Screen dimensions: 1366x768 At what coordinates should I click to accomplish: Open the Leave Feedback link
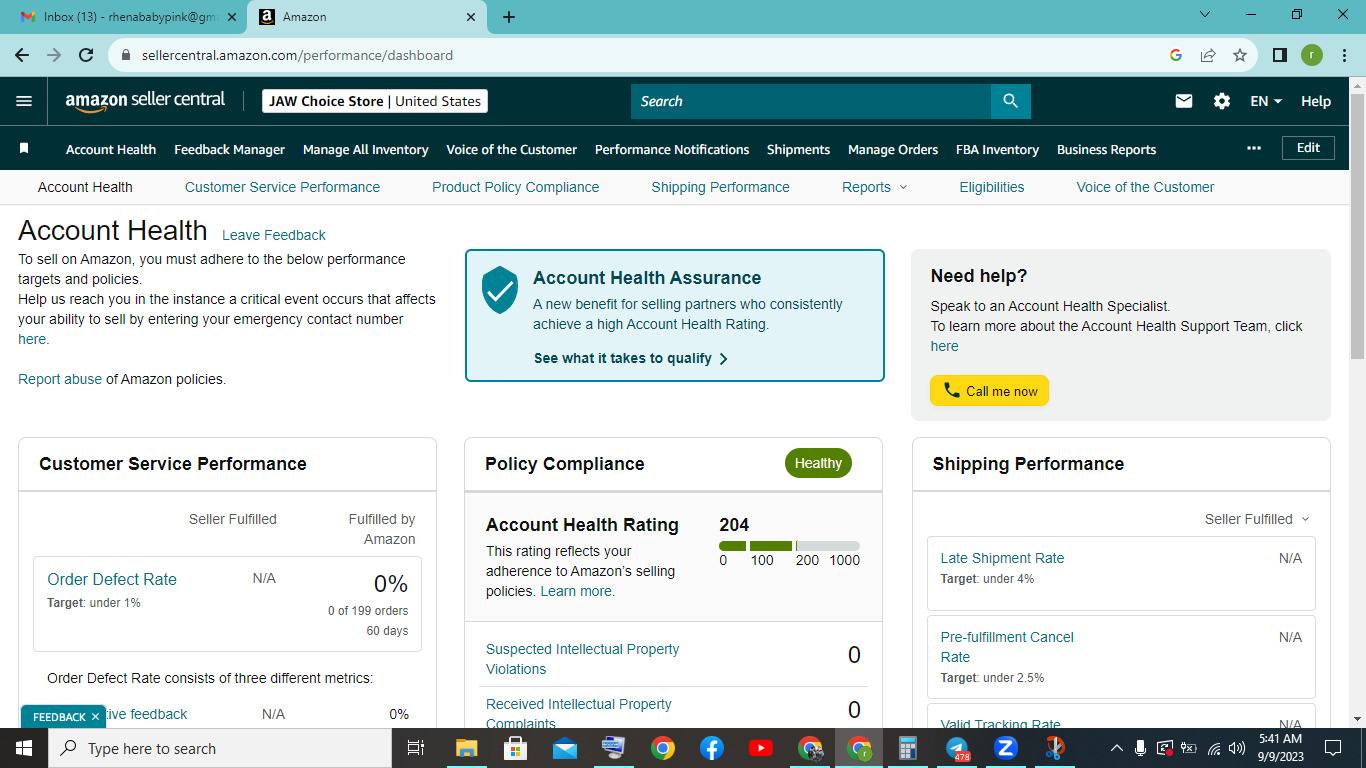click(x=274, y=235)
